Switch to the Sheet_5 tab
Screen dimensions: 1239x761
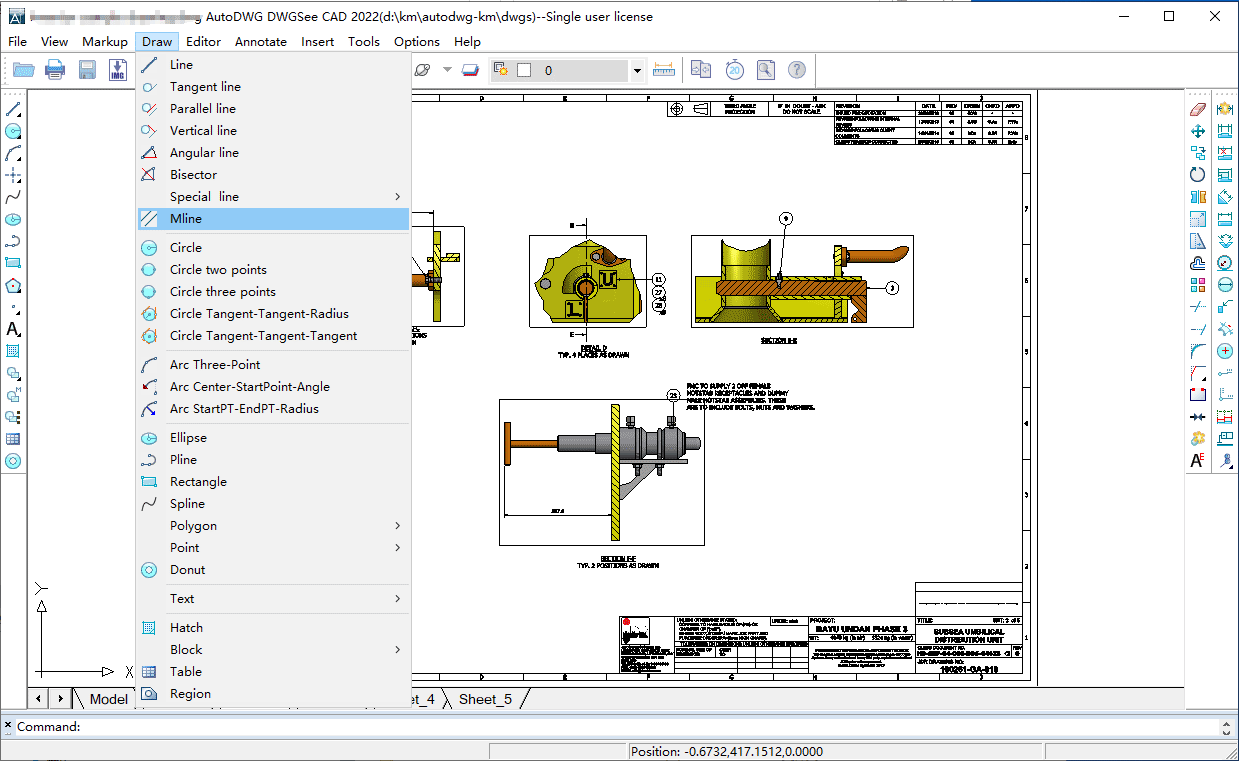coord(485,699)
